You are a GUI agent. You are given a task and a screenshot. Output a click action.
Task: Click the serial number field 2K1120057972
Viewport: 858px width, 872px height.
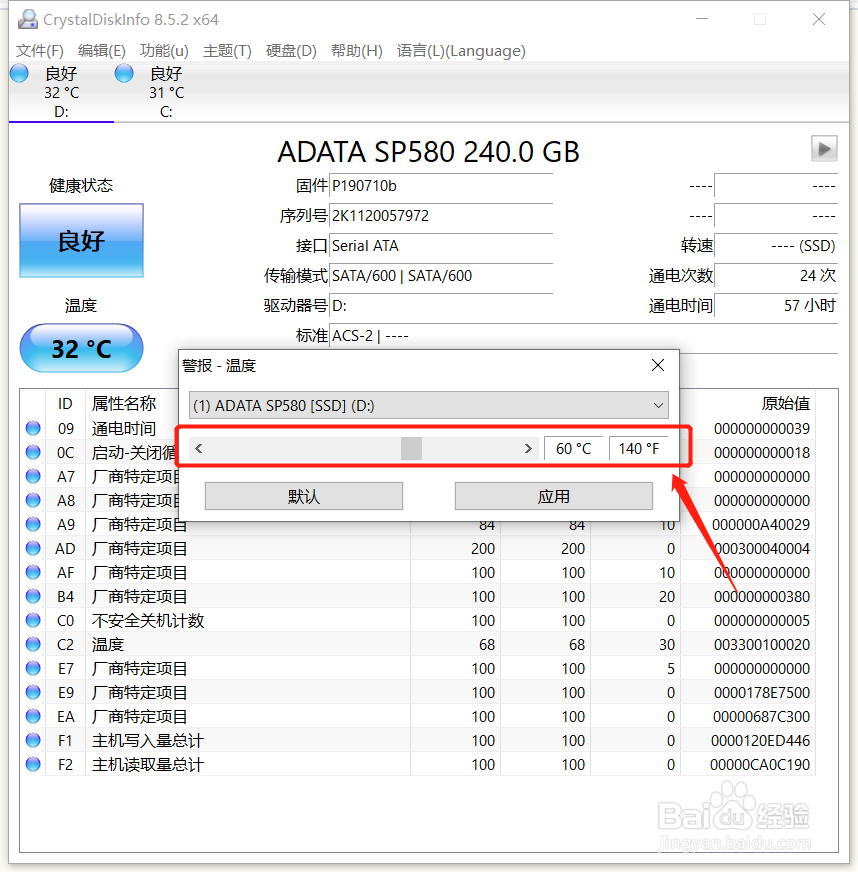click(x=441, y=216)
